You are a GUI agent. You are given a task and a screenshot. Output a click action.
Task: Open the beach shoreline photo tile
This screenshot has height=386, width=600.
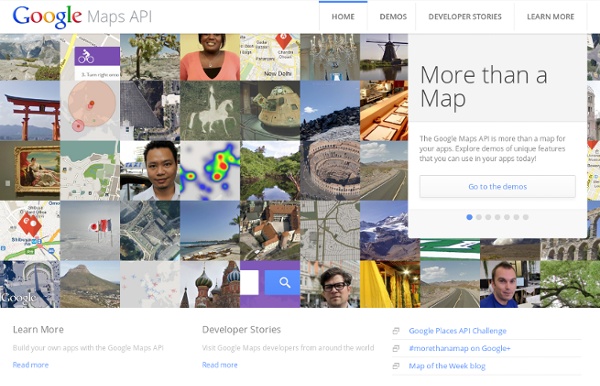click(210, 231)
